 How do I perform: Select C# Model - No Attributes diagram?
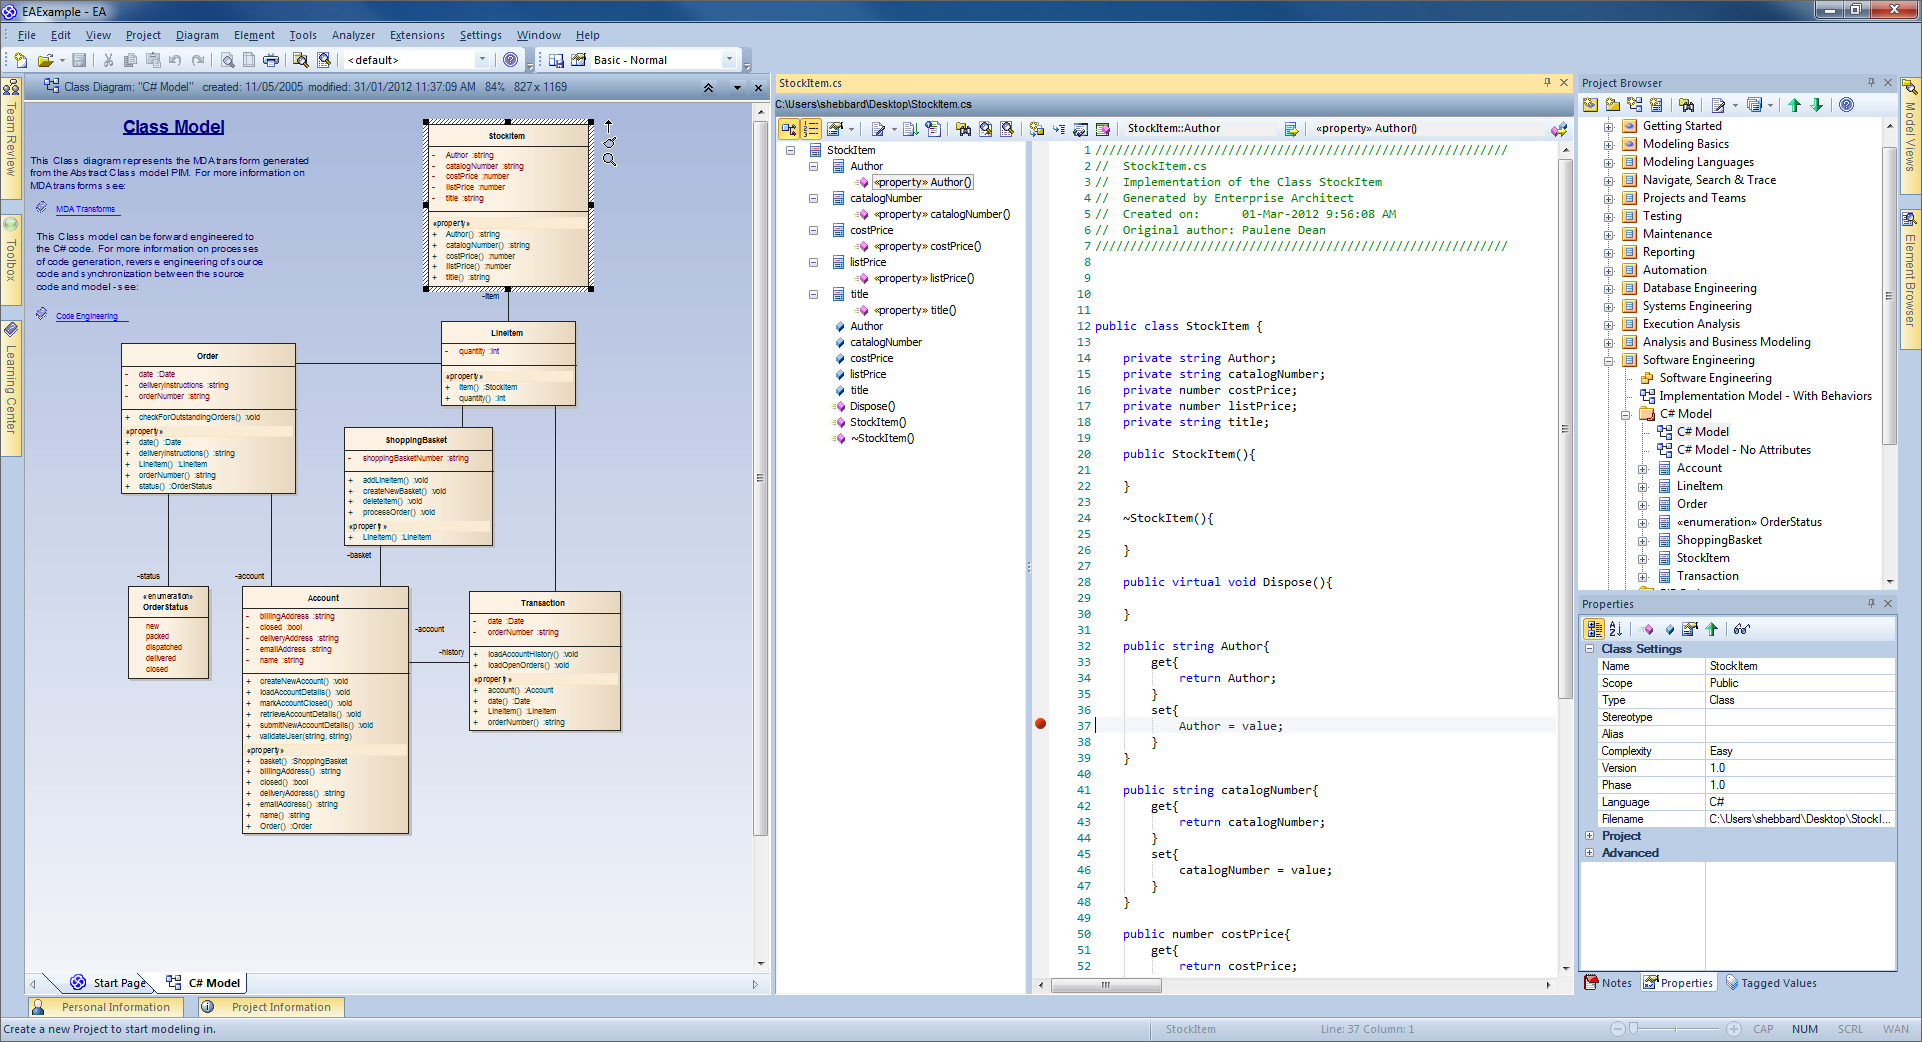coord(1743,451)
